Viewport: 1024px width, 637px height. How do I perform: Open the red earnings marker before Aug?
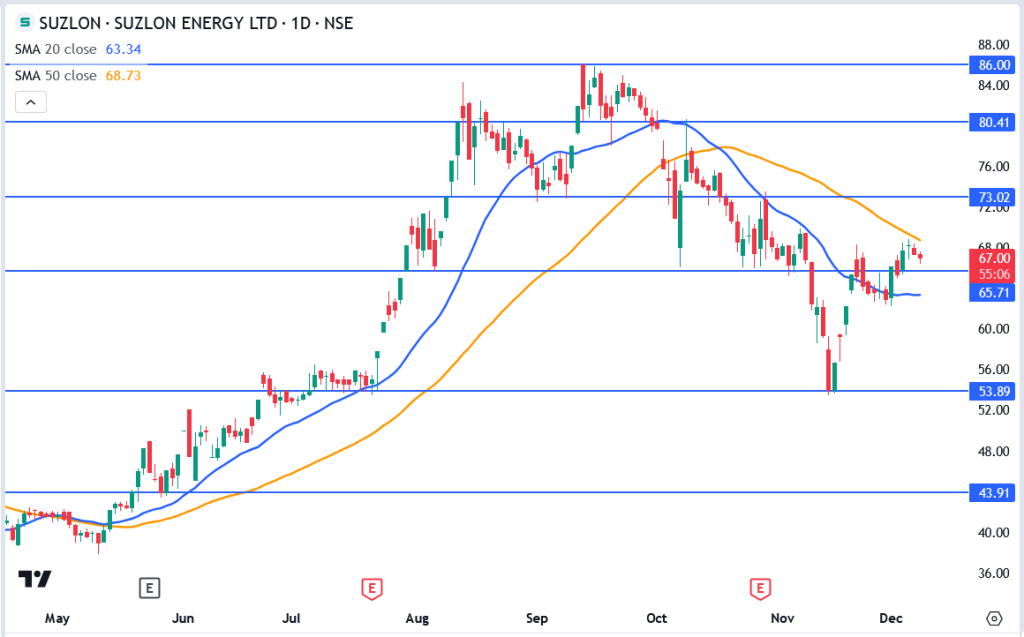pos(372,588)
